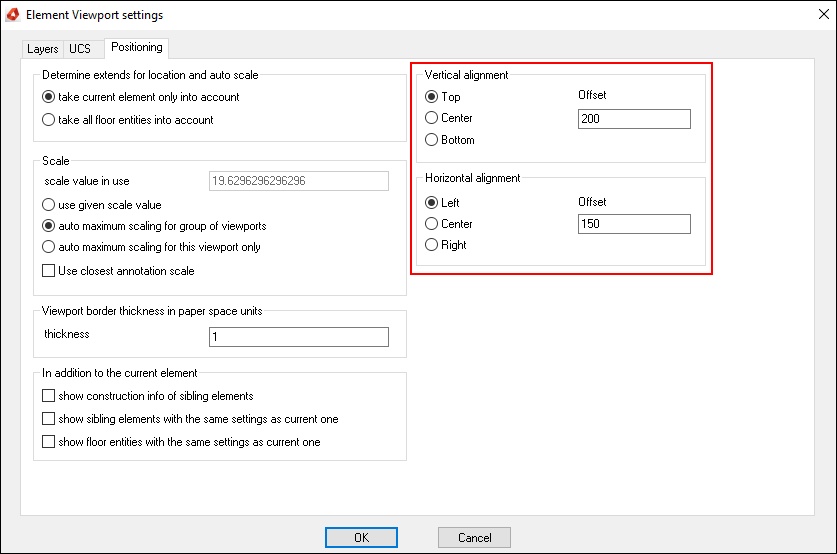Screen dimensions: 837x554
Task: Click the horizontal Offset field showing 150
Action: (x=634, y=224)
